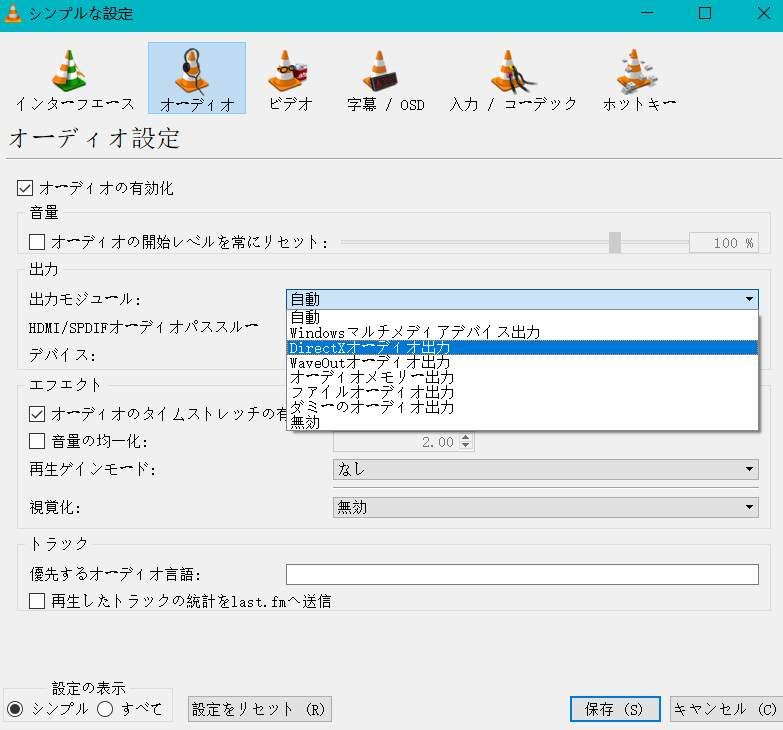This screenshot has width=783, height=730.
Task: Minimize the シンプルな設定 window
Action: tap(647, 13)
